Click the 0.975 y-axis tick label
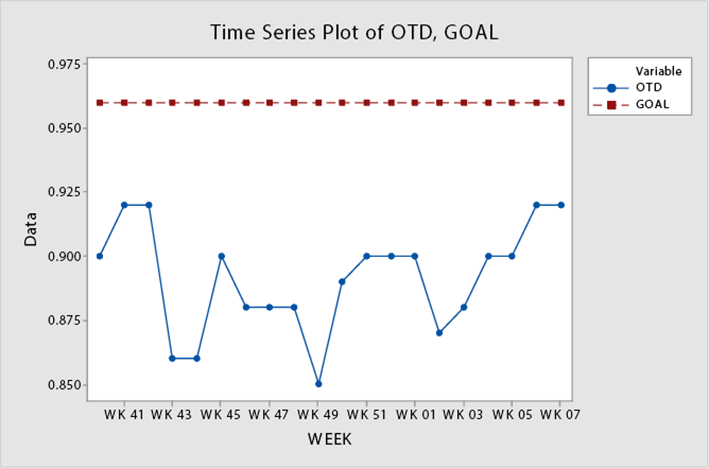 tap(62, 64)
